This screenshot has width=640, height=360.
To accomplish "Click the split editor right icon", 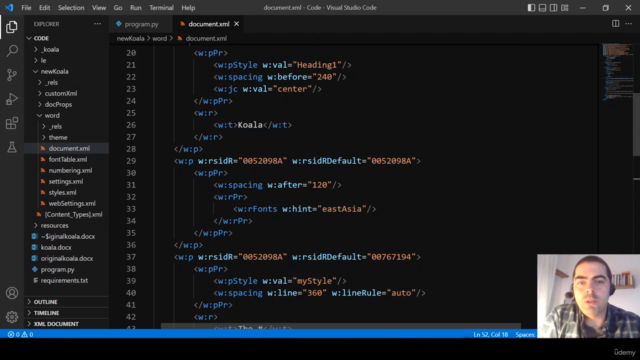I will 616,24.
